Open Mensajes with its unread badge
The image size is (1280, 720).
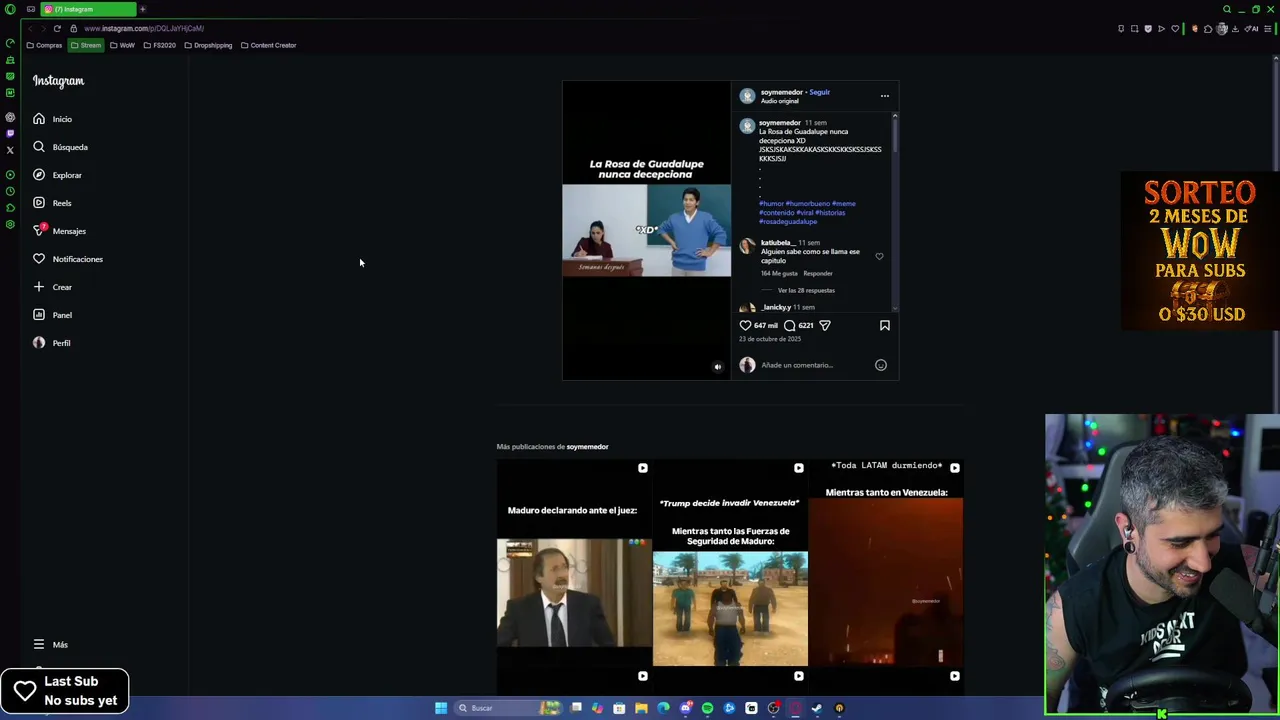pos(59,231)
